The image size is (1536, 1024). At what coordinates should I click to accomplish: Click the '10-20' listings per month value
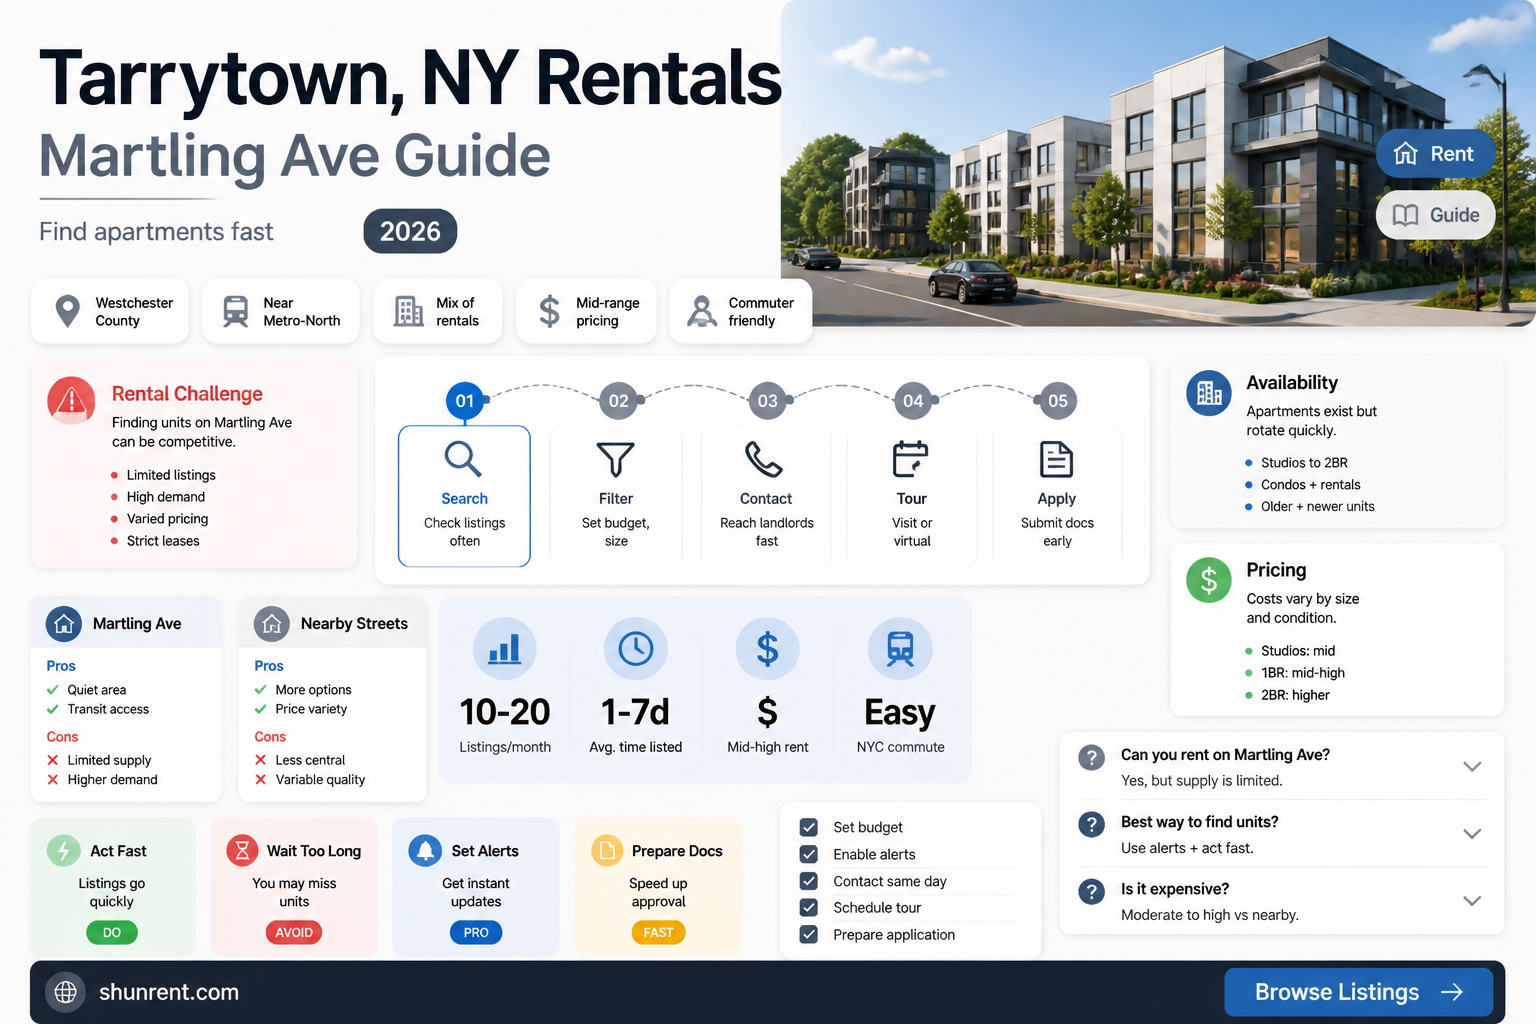pyautogui.click(x=505, y=712)
